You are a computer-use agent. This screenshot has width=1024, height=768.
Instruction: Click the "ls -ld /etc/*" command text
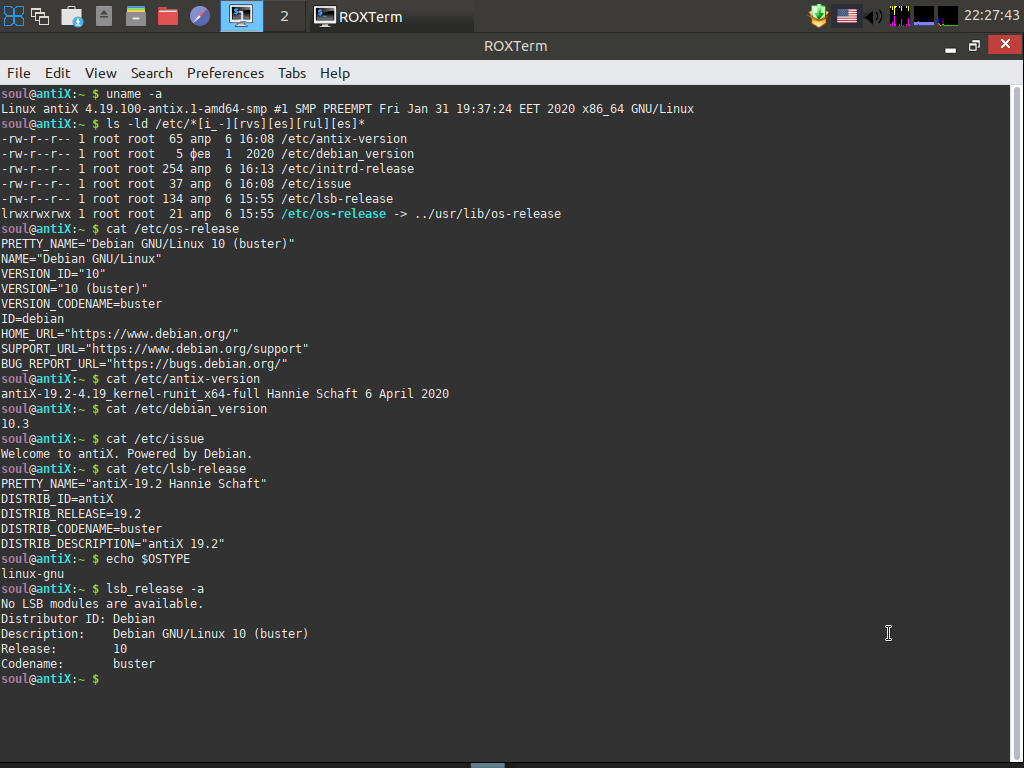(236, 124)
